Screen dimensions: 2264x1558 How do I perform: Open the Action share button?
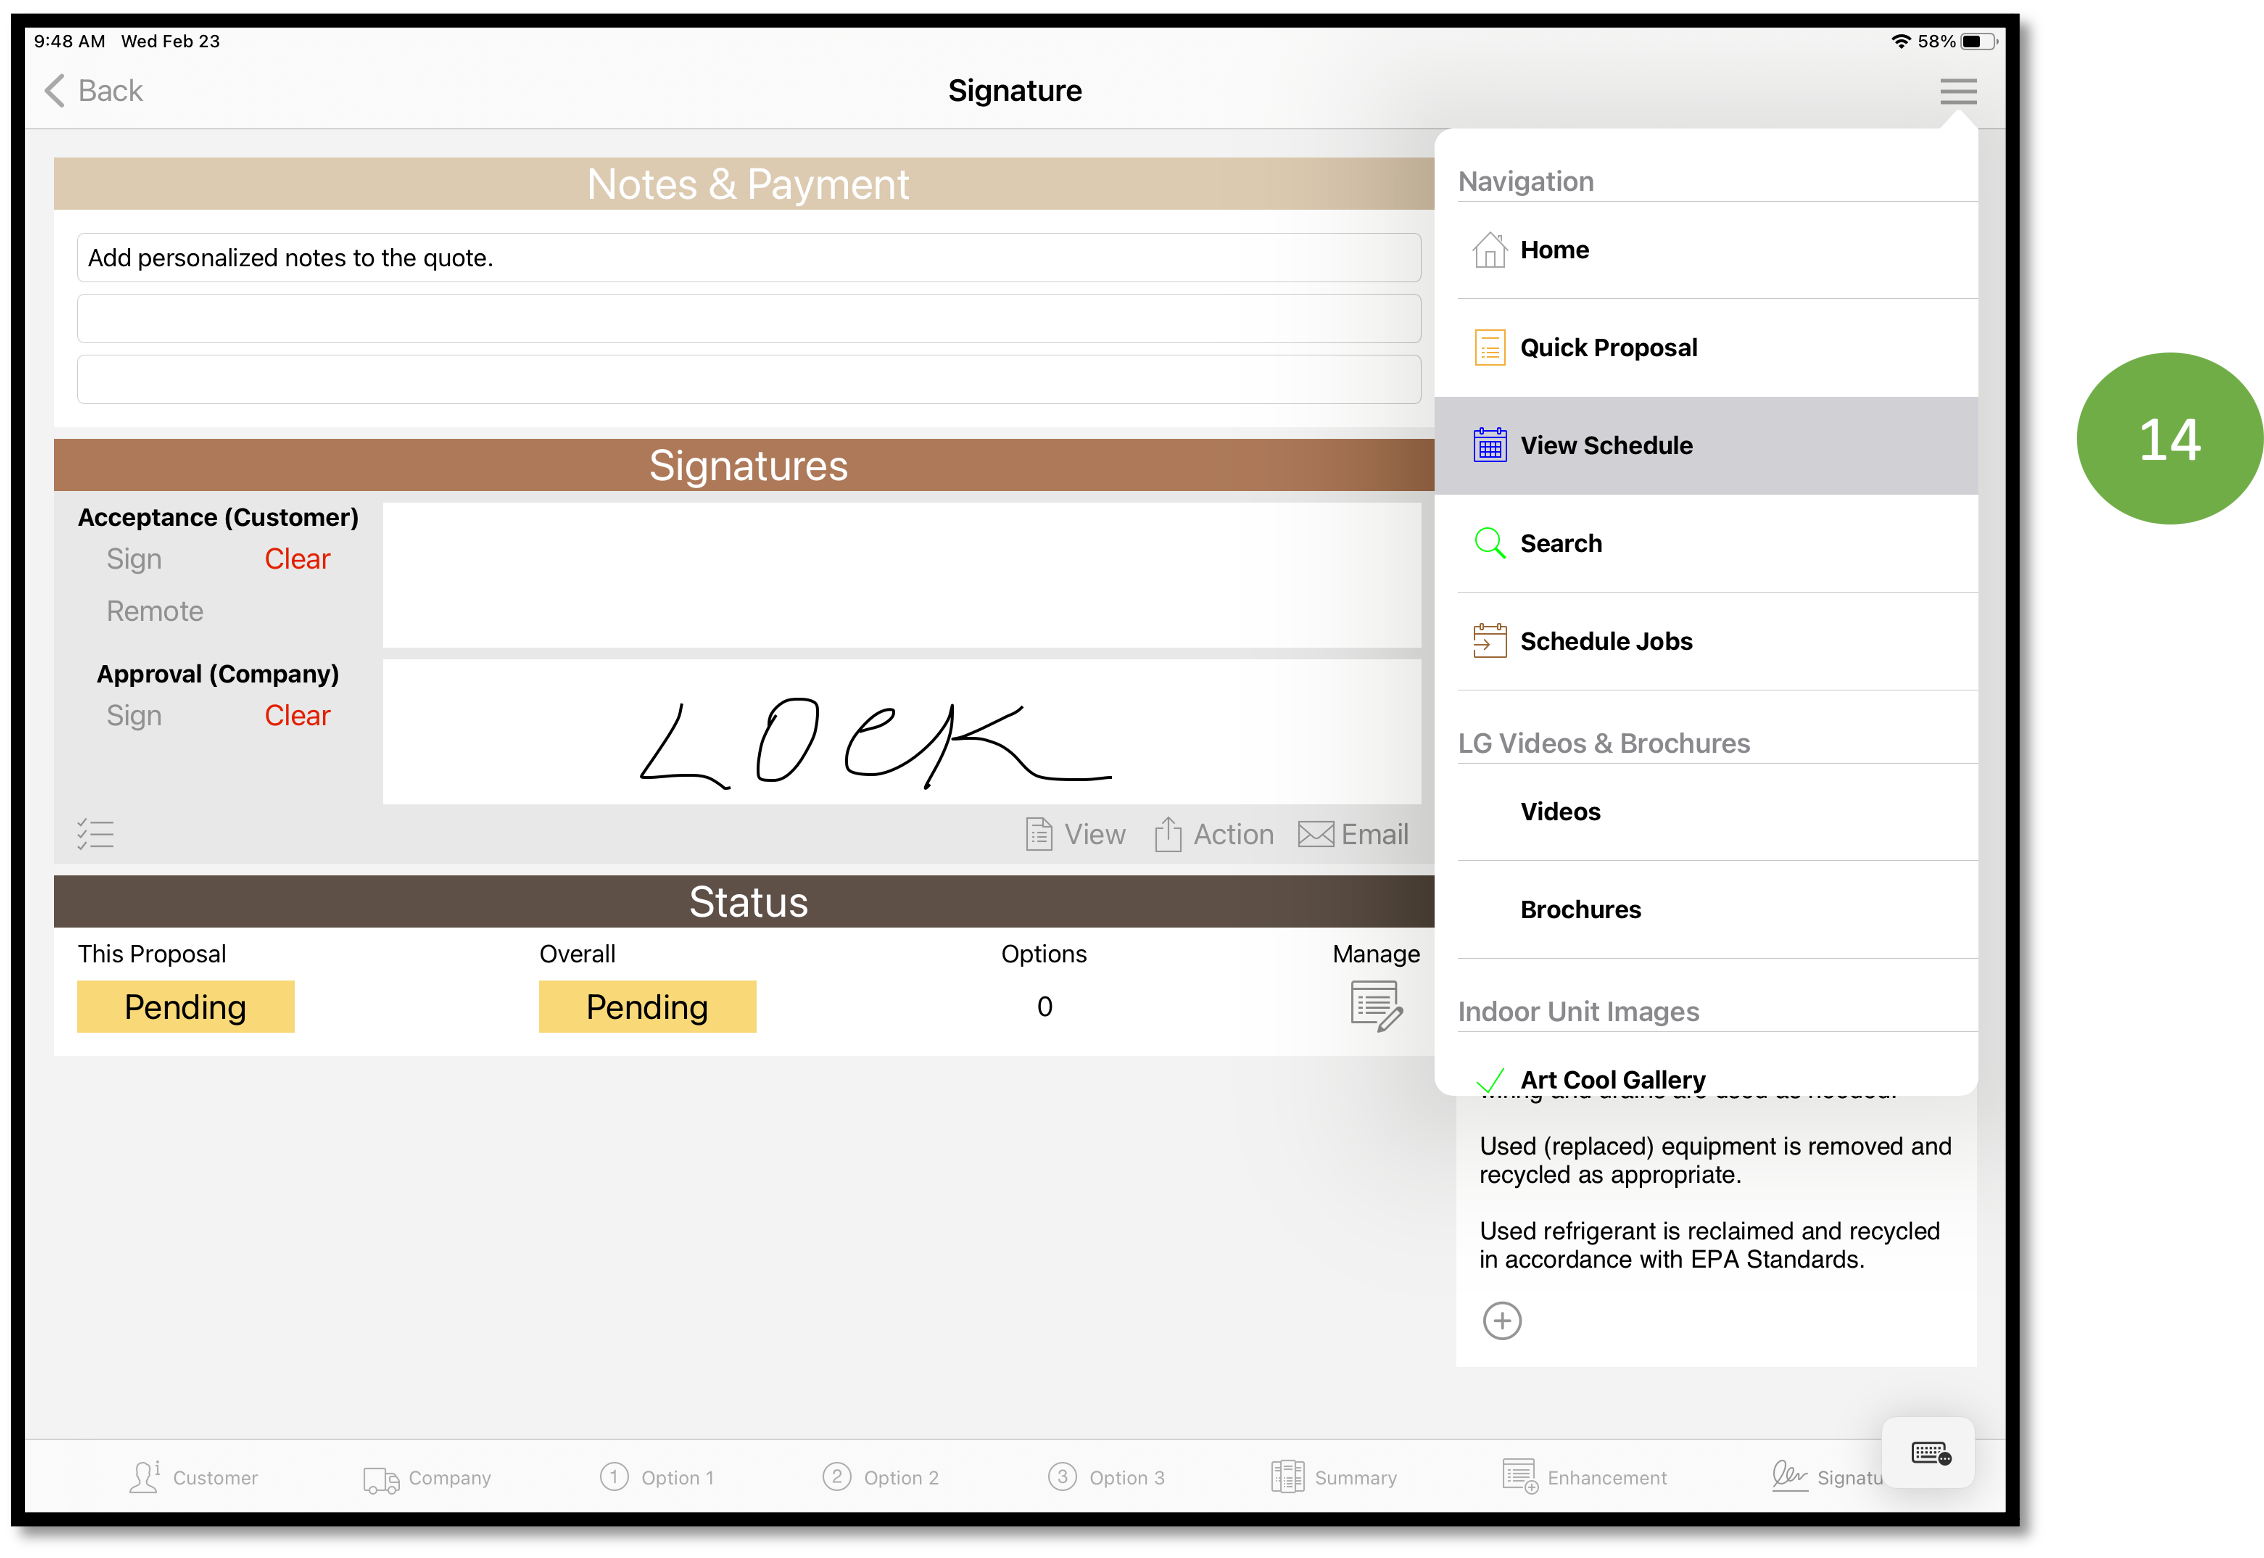pyautogui.click(x=1214, y=834)
